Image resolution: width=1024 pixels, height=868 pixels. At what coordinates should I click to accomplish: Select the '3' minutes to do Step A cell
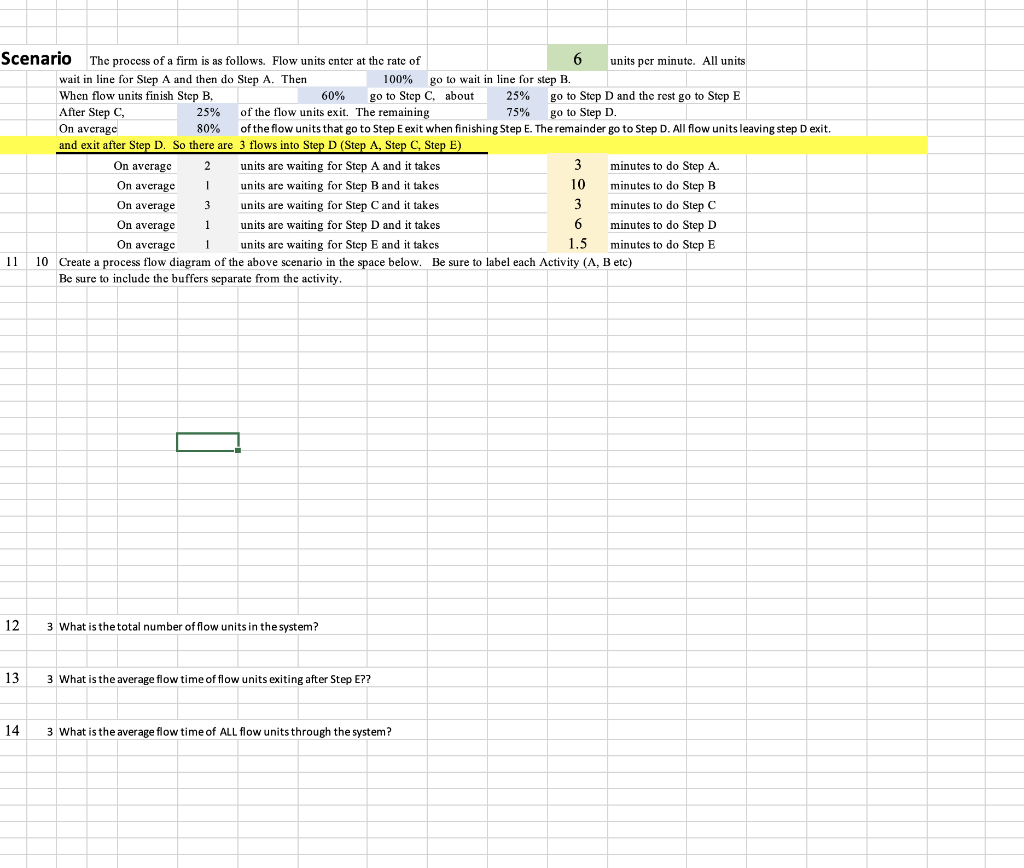click(577, 165)
